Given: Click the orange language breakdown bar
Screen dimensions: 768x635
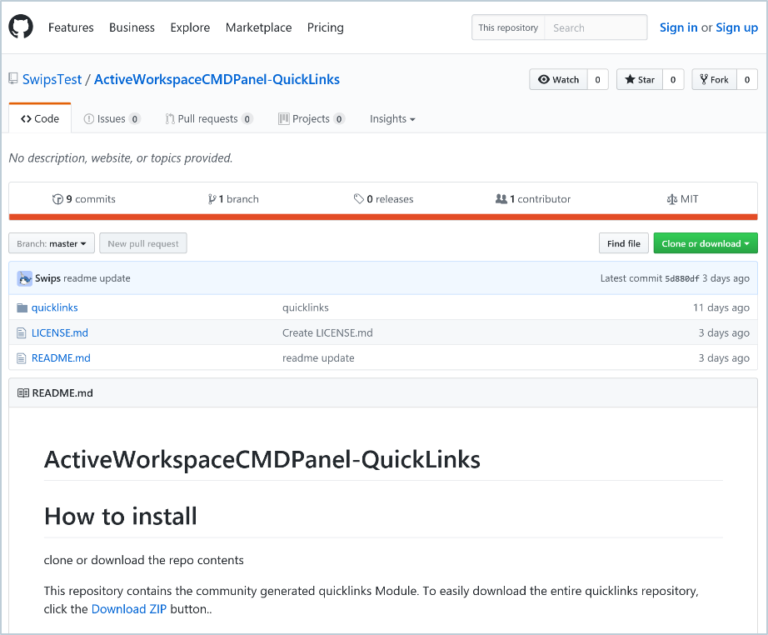Looking at the screenshot, I should click(383, 216).
